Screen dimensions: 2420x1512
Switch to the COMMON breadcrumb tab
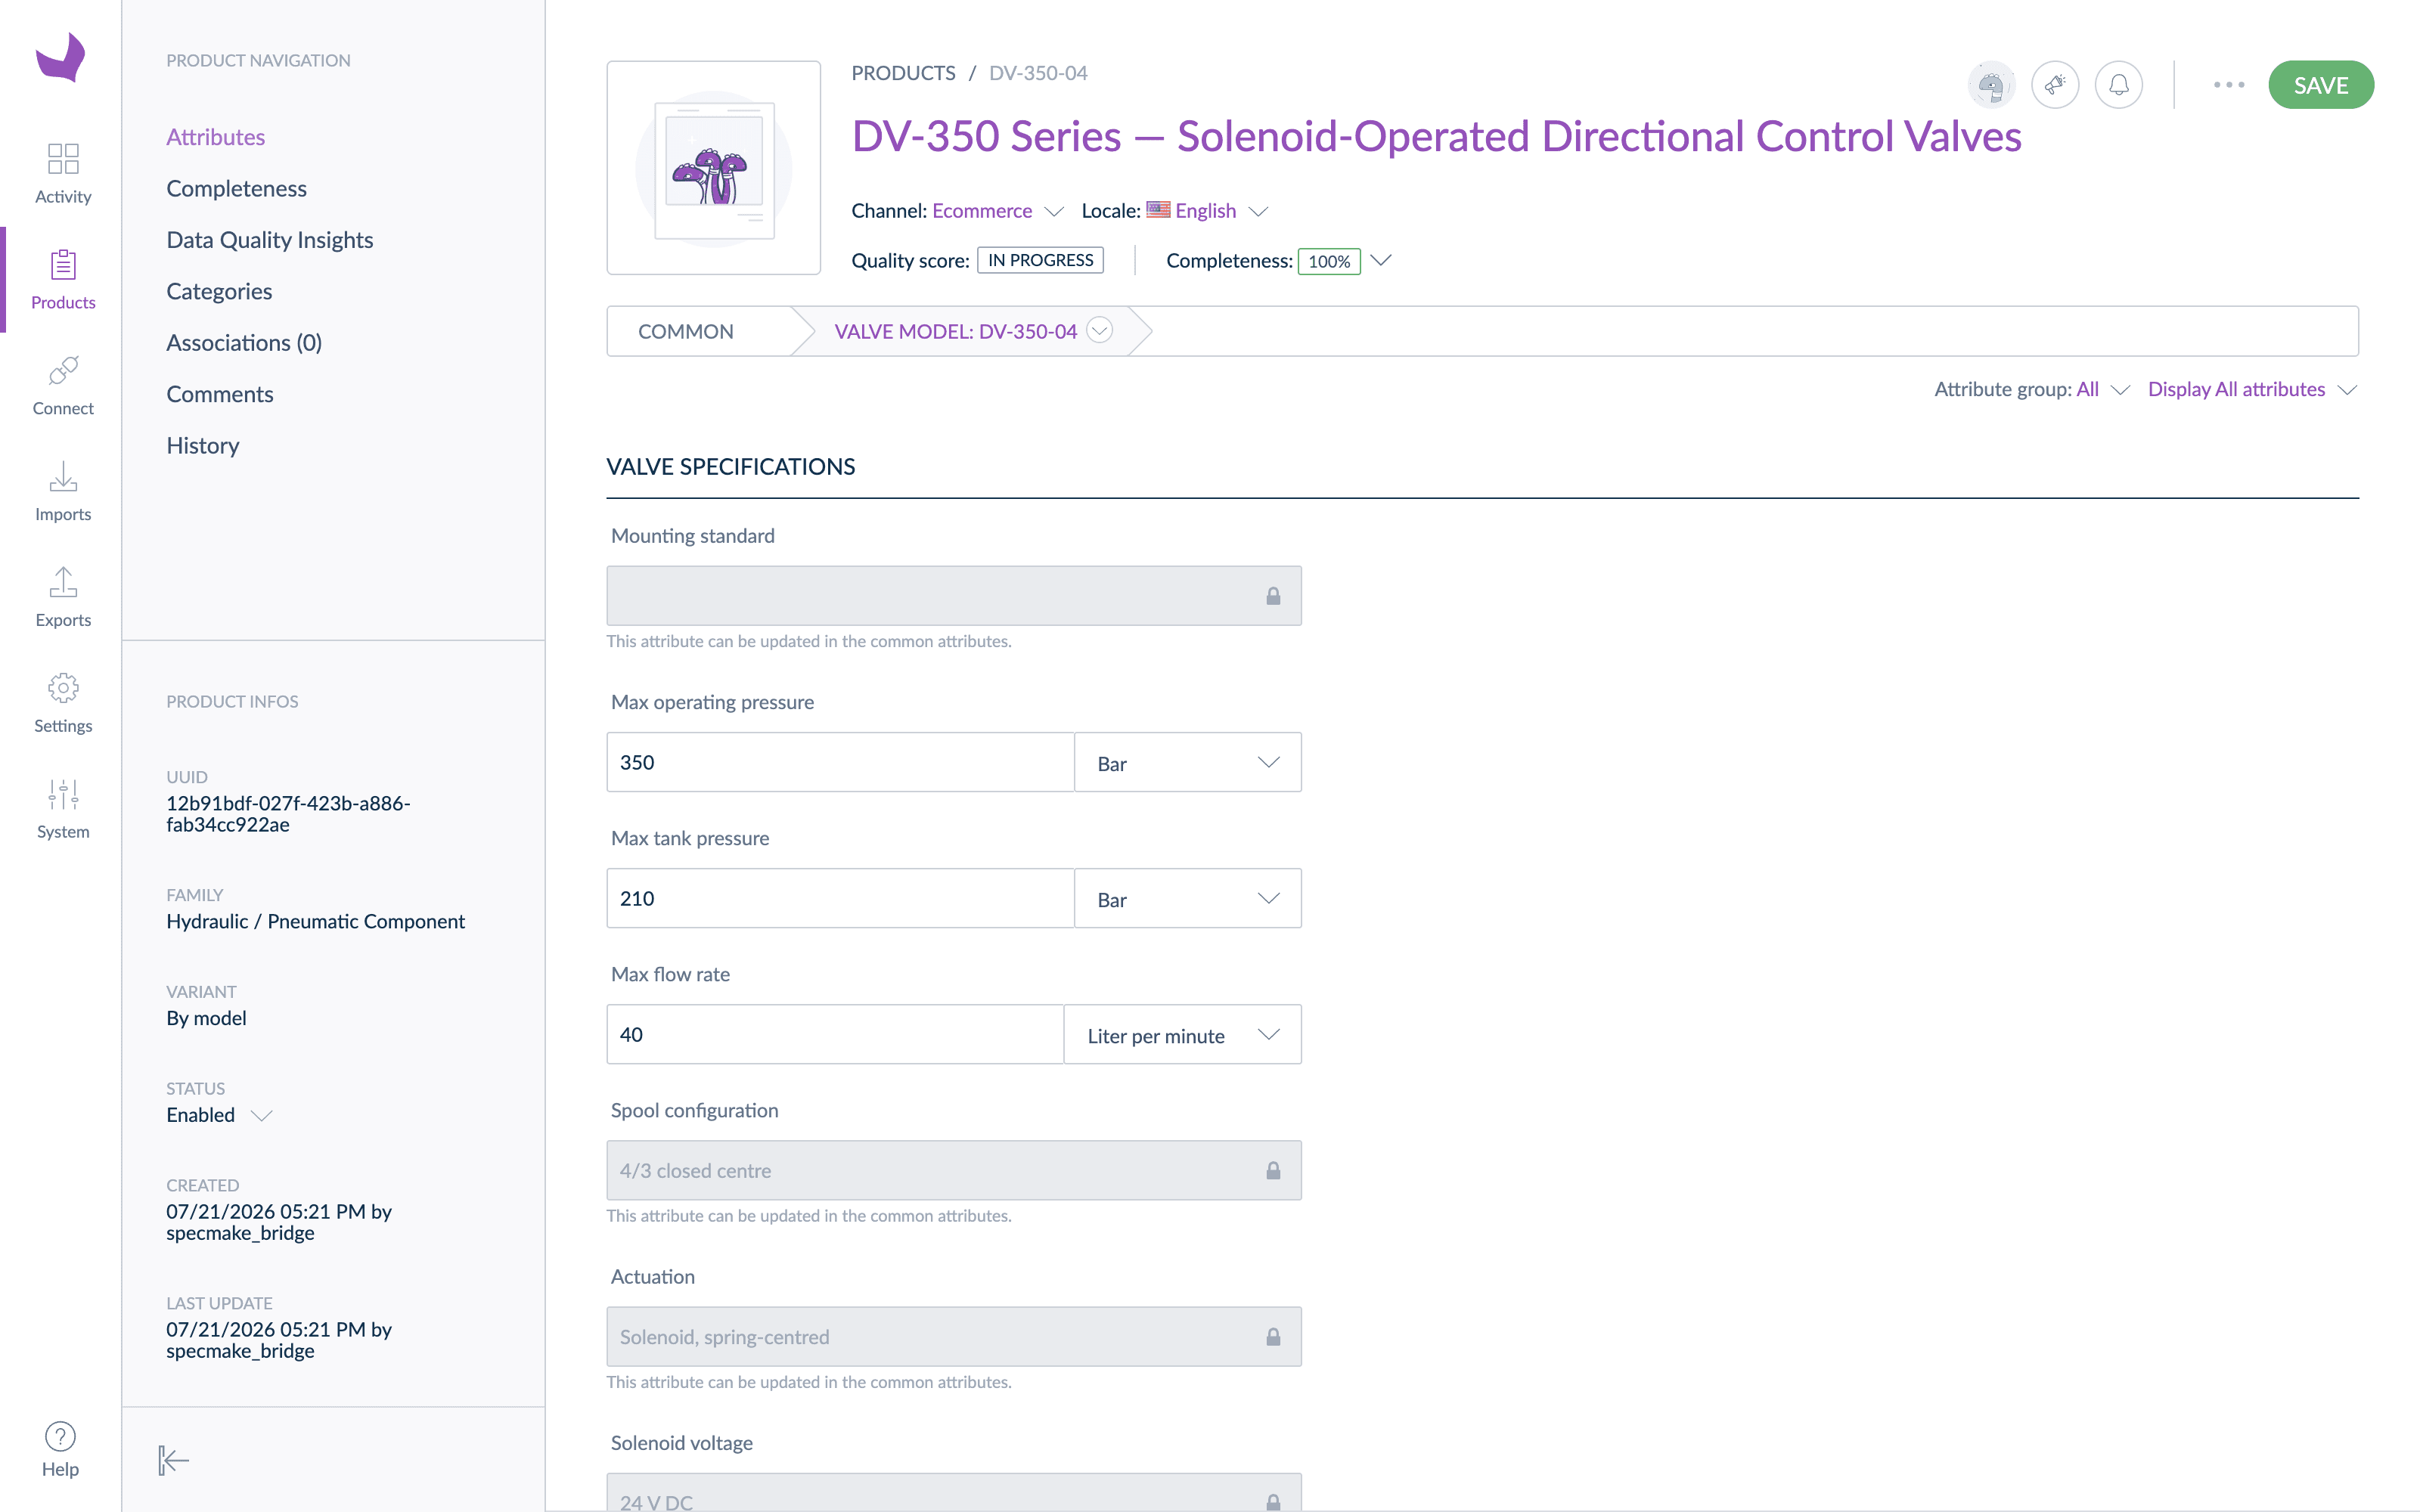coord(686,331)
